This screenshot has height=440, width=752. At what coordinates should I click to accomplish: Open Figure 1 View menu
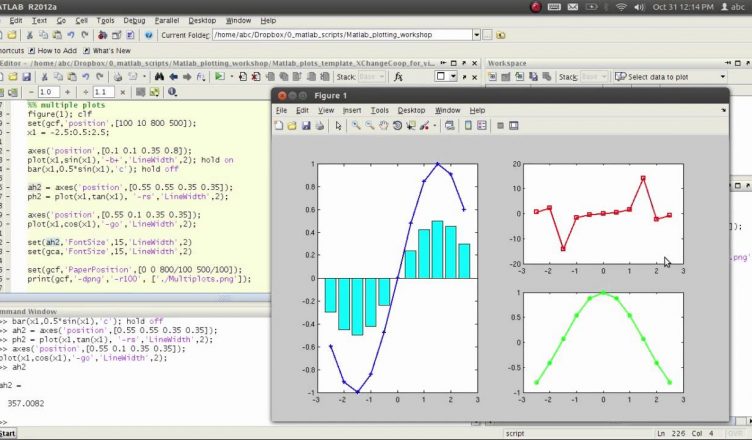326,110
